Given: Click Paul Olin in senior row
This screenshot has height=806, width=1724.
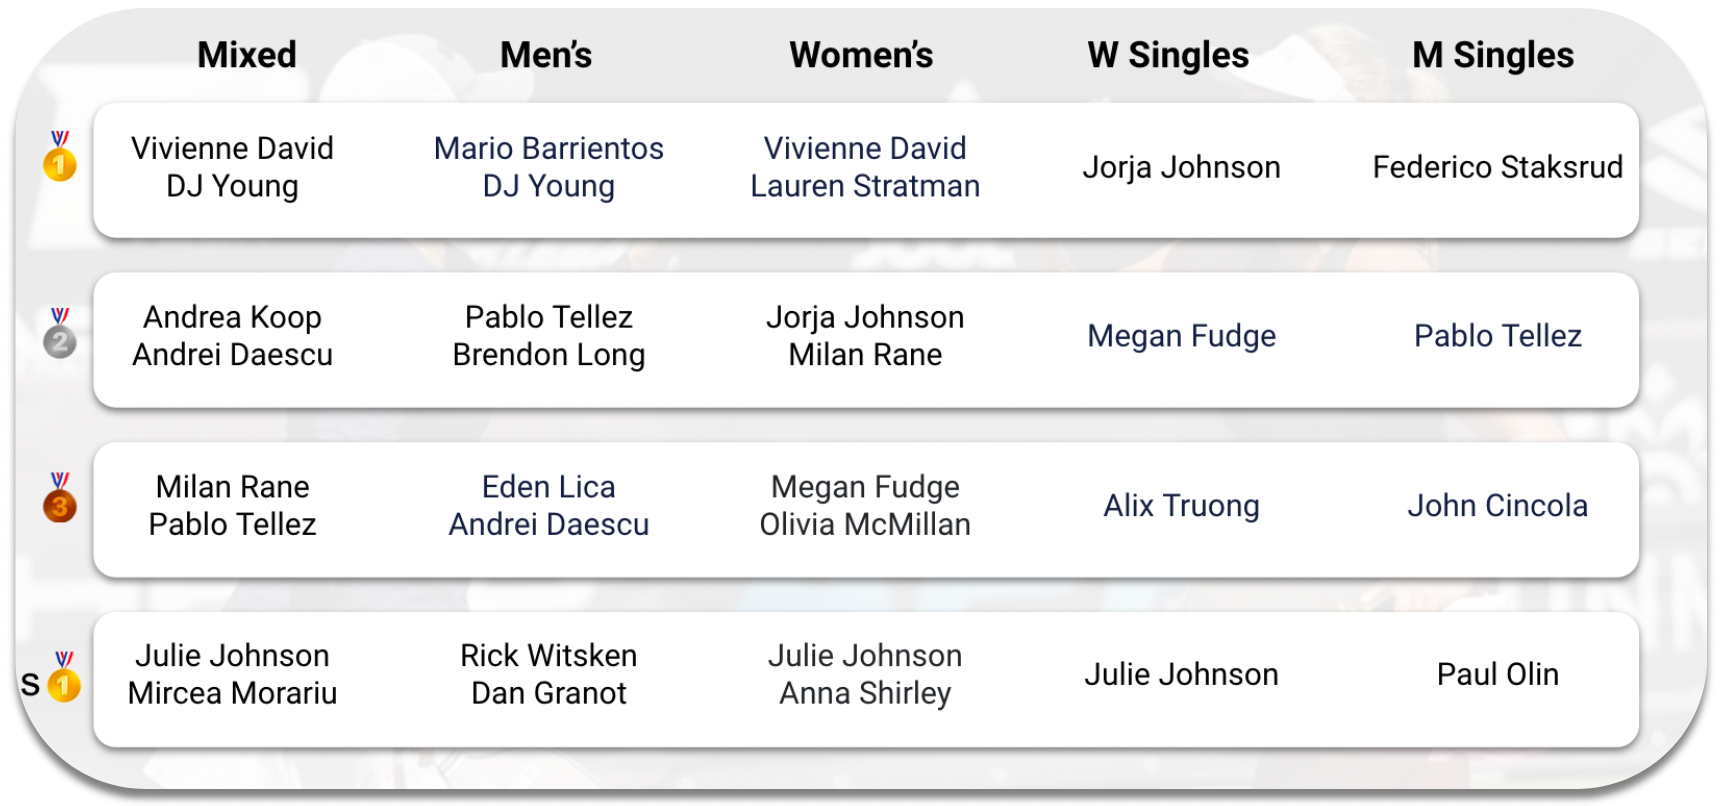Looking at the screenshot, I should (1497, 675).
